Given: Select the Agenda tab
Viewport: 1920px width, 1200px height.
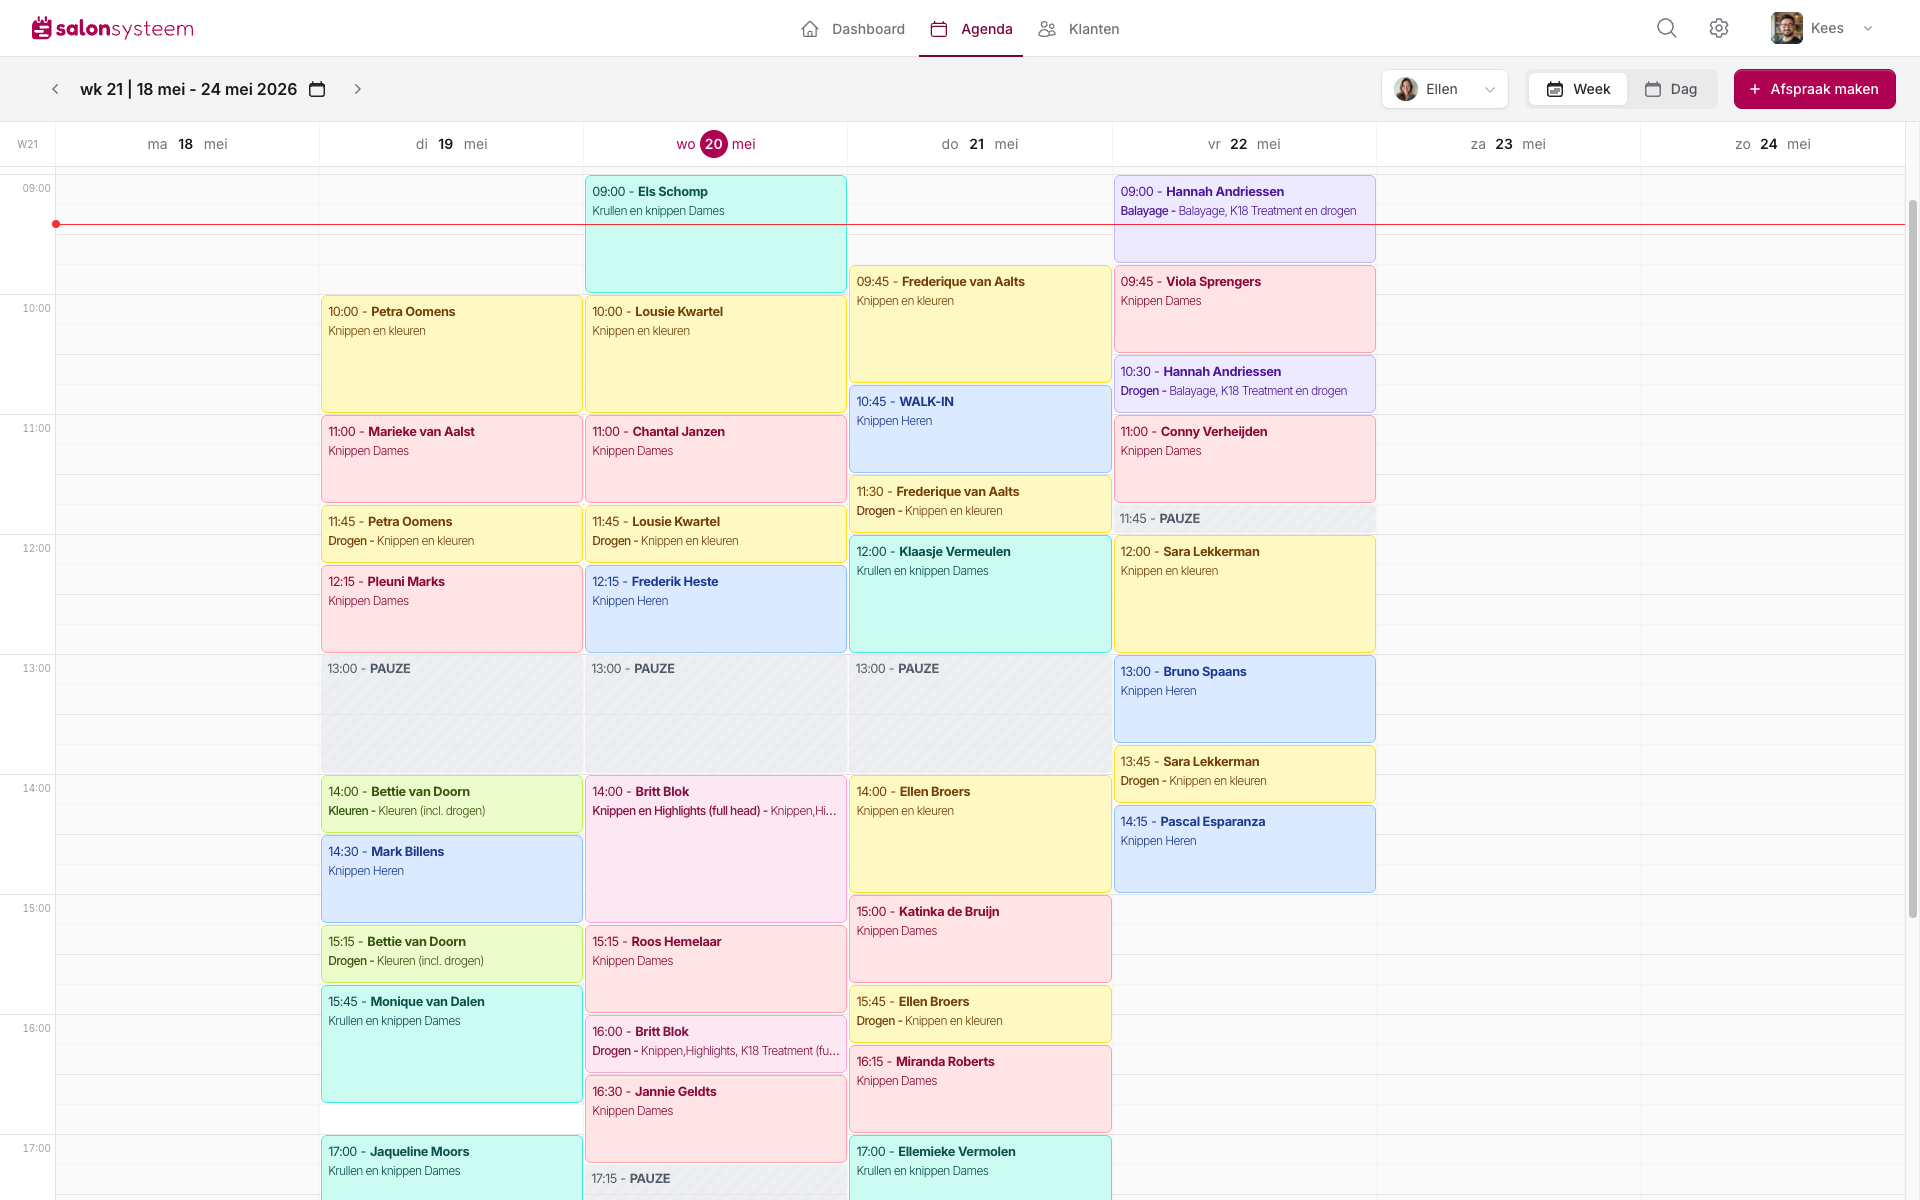Looking at the screenshot, I should coord(971,29).
